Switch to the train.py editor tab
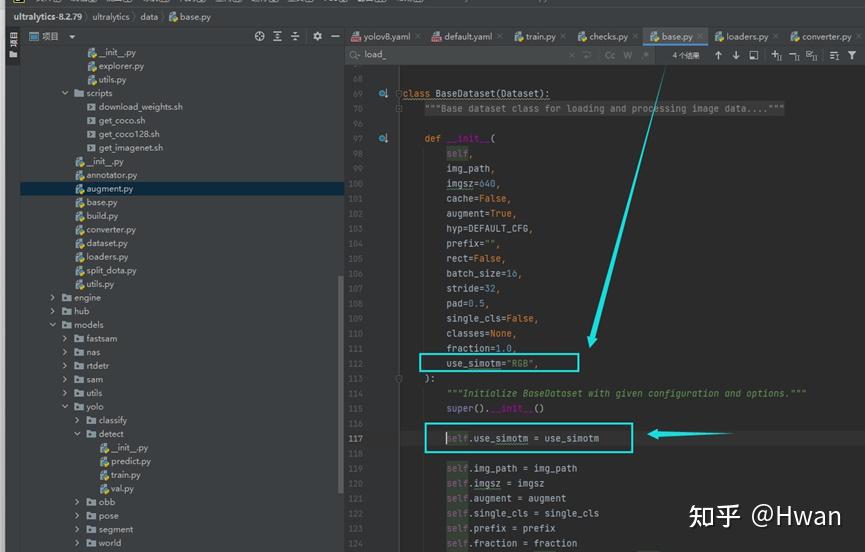 (540, 37)
